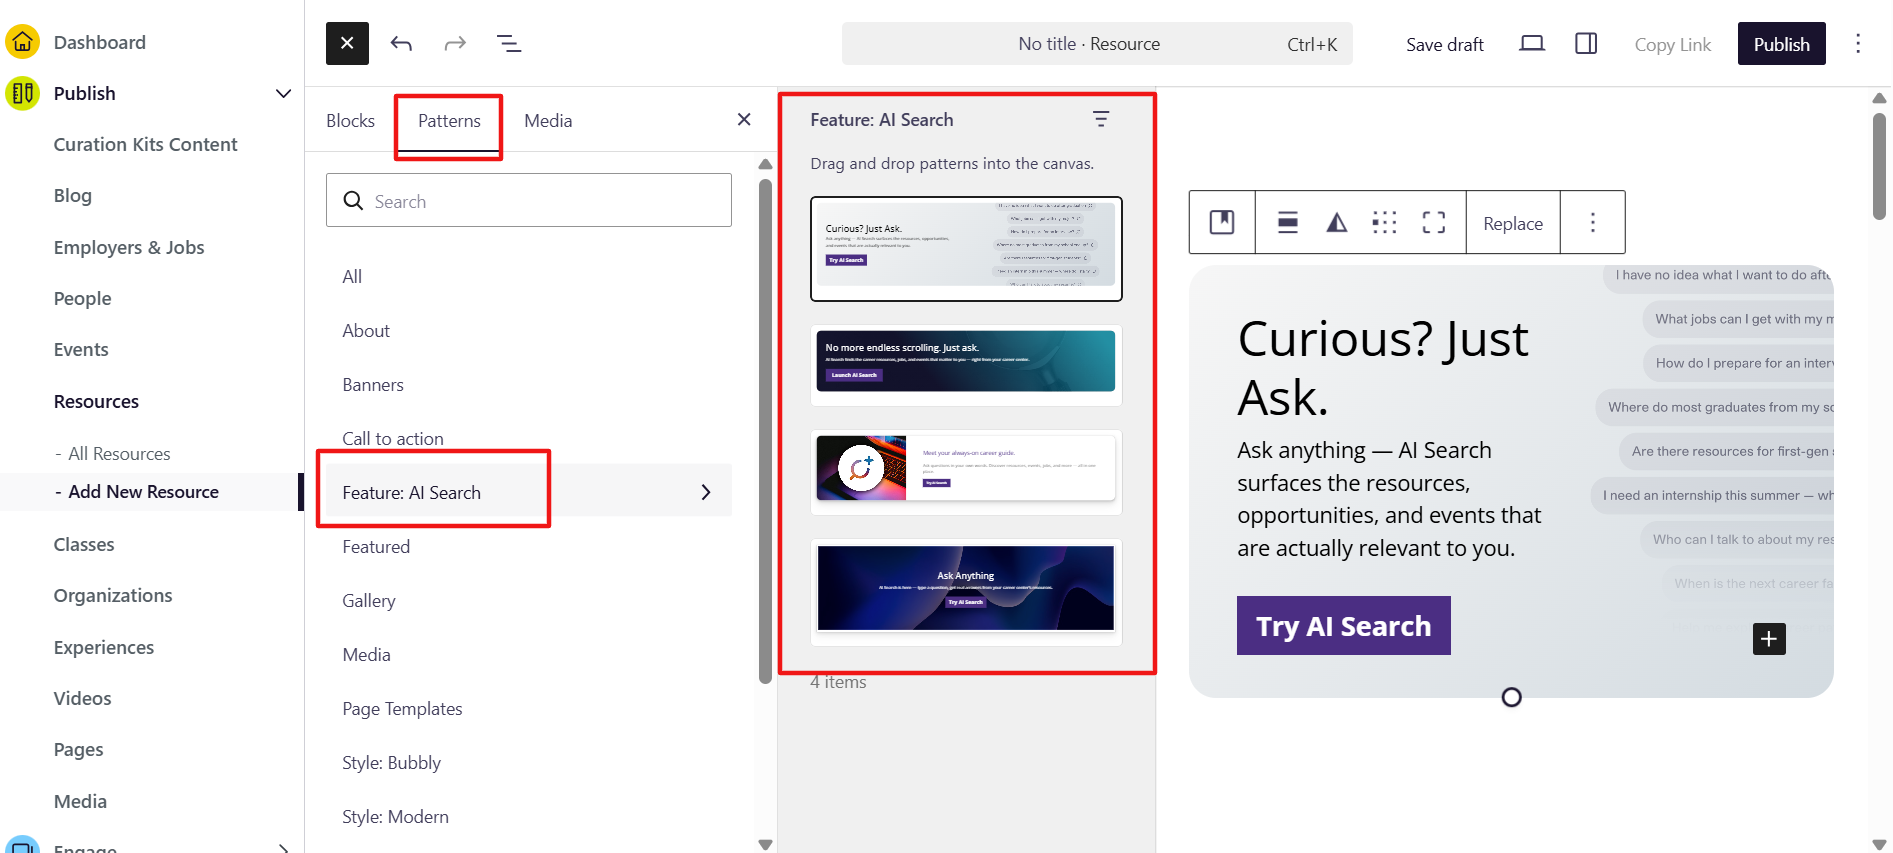Open block options three-dot menu
This screenshot has height=853, width=1893.
pos(1593,222)
